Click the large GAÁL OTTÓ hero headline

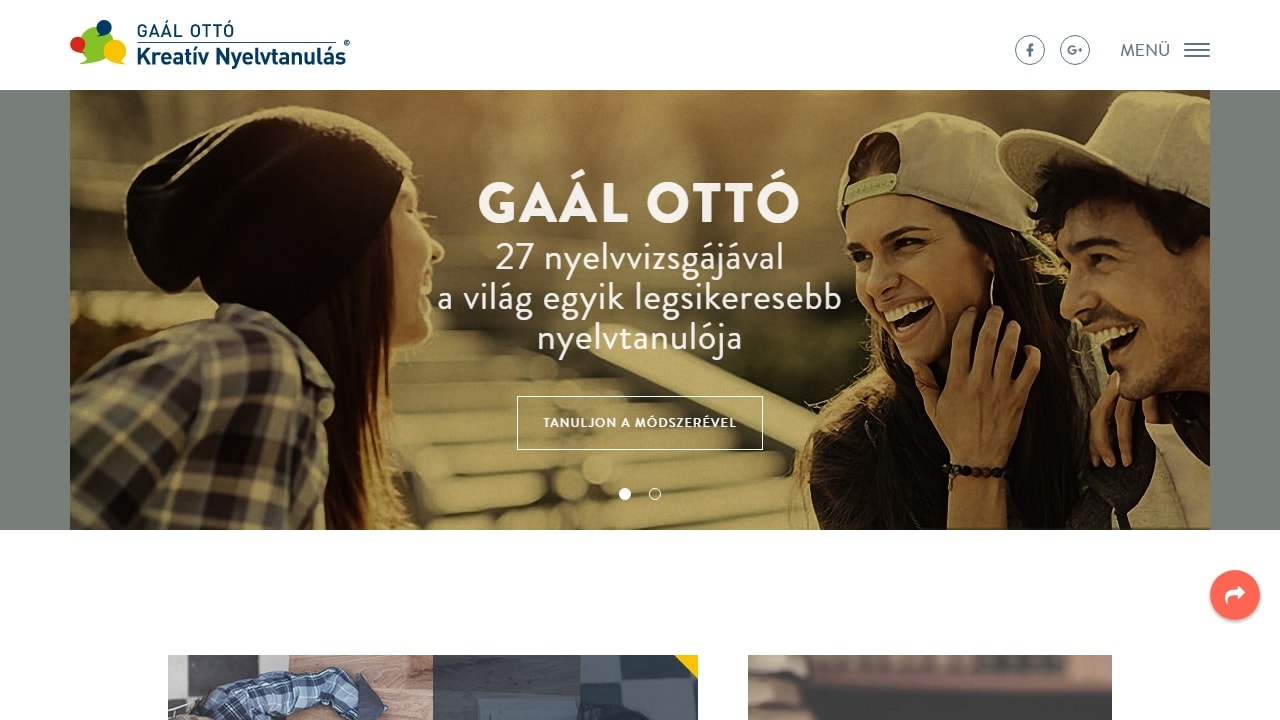(639, 203)
